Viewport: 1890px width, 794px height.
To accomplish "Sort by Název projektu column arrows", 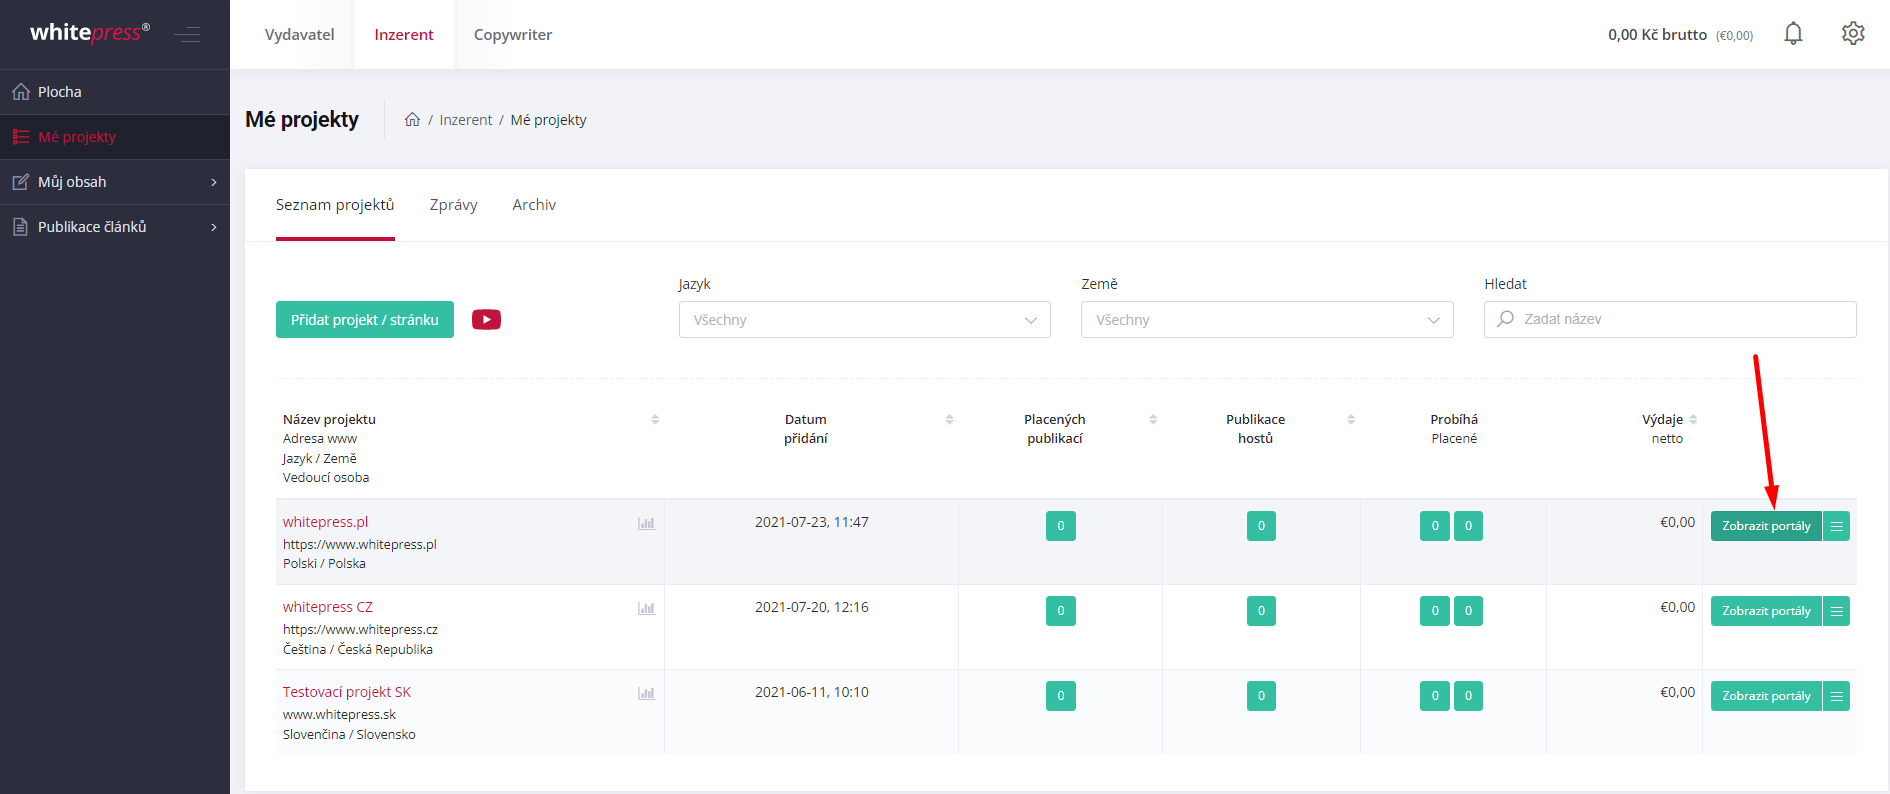I will click(x=655, y=419).
